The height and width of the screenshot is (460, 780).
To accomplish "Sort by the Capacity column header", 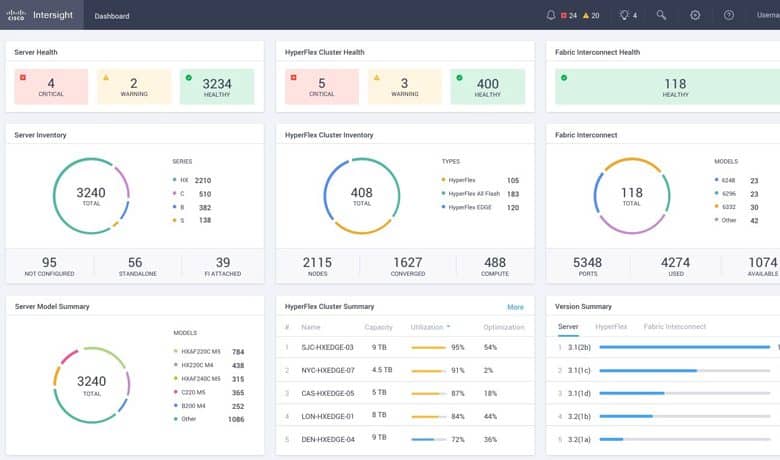I will 378,327.
